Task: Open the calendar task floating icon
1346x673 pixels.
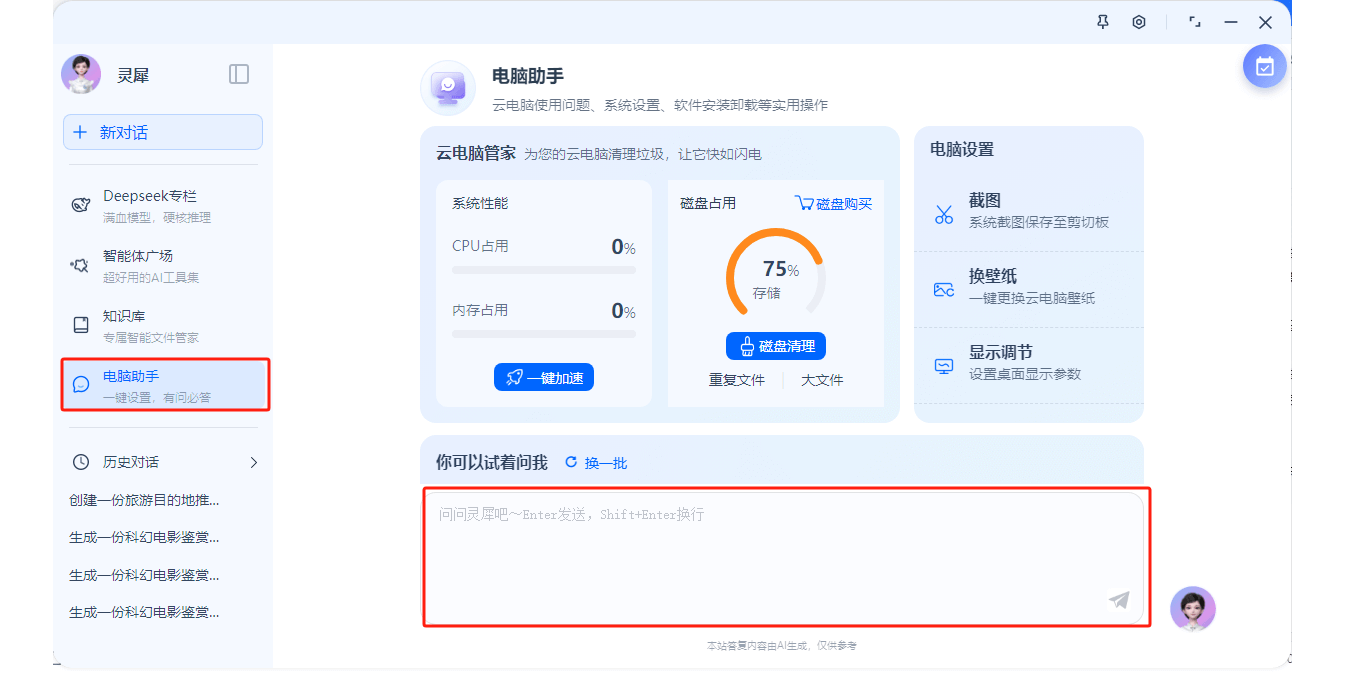Action: point(1264,67)
